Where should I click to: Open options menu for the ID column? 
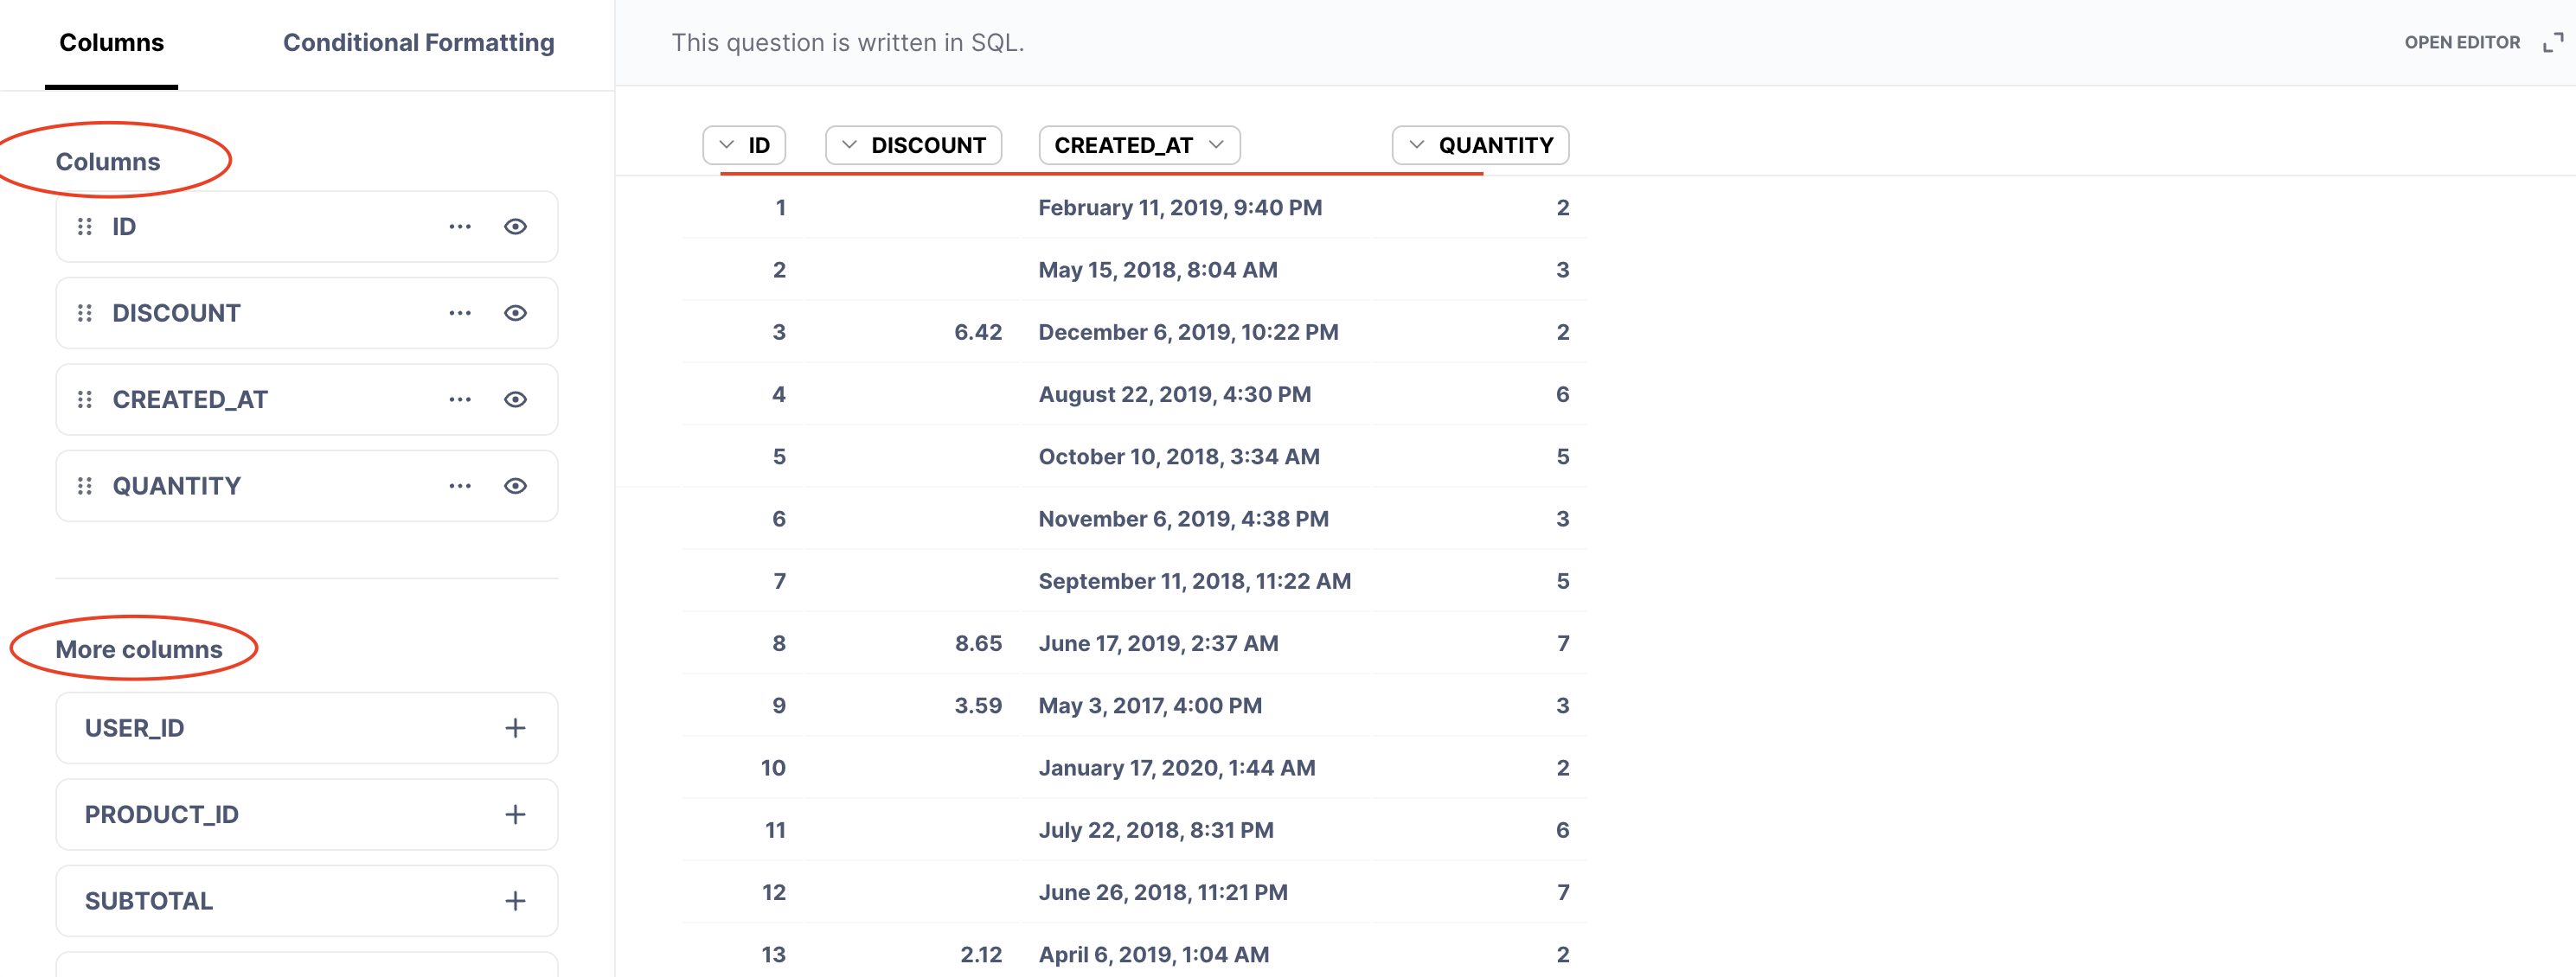(459, 226)
